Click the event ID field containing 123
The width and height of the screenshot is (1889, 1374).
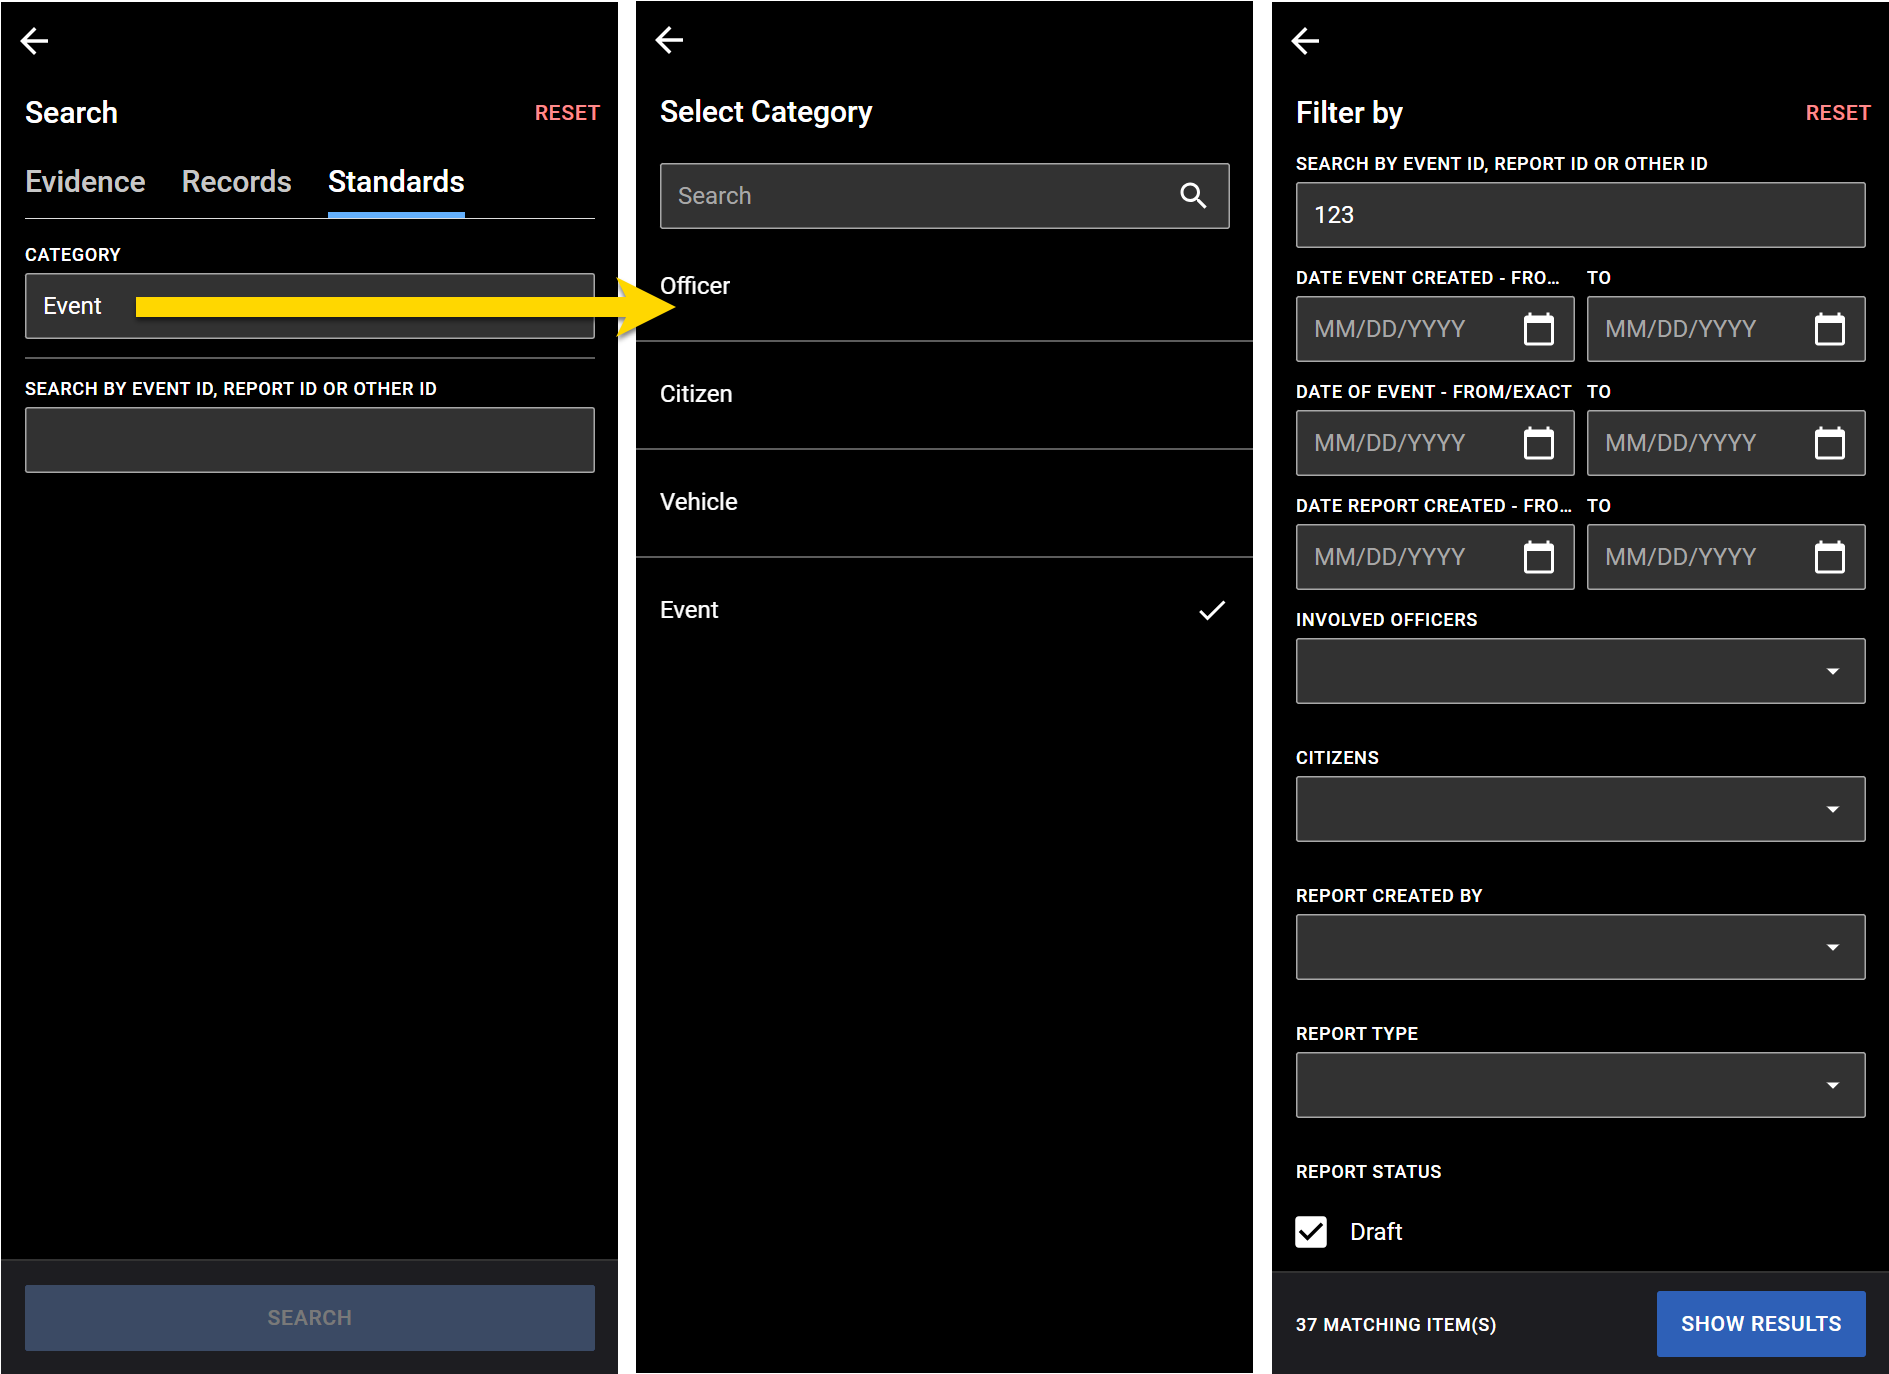pyautogui.click(x=1580, y=215)
